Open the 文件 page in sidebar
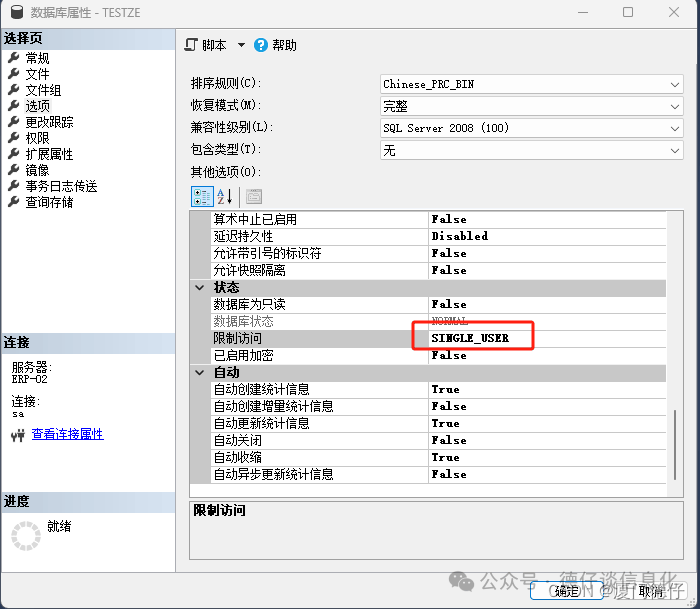700x609 pixels. tap(37, 74)
